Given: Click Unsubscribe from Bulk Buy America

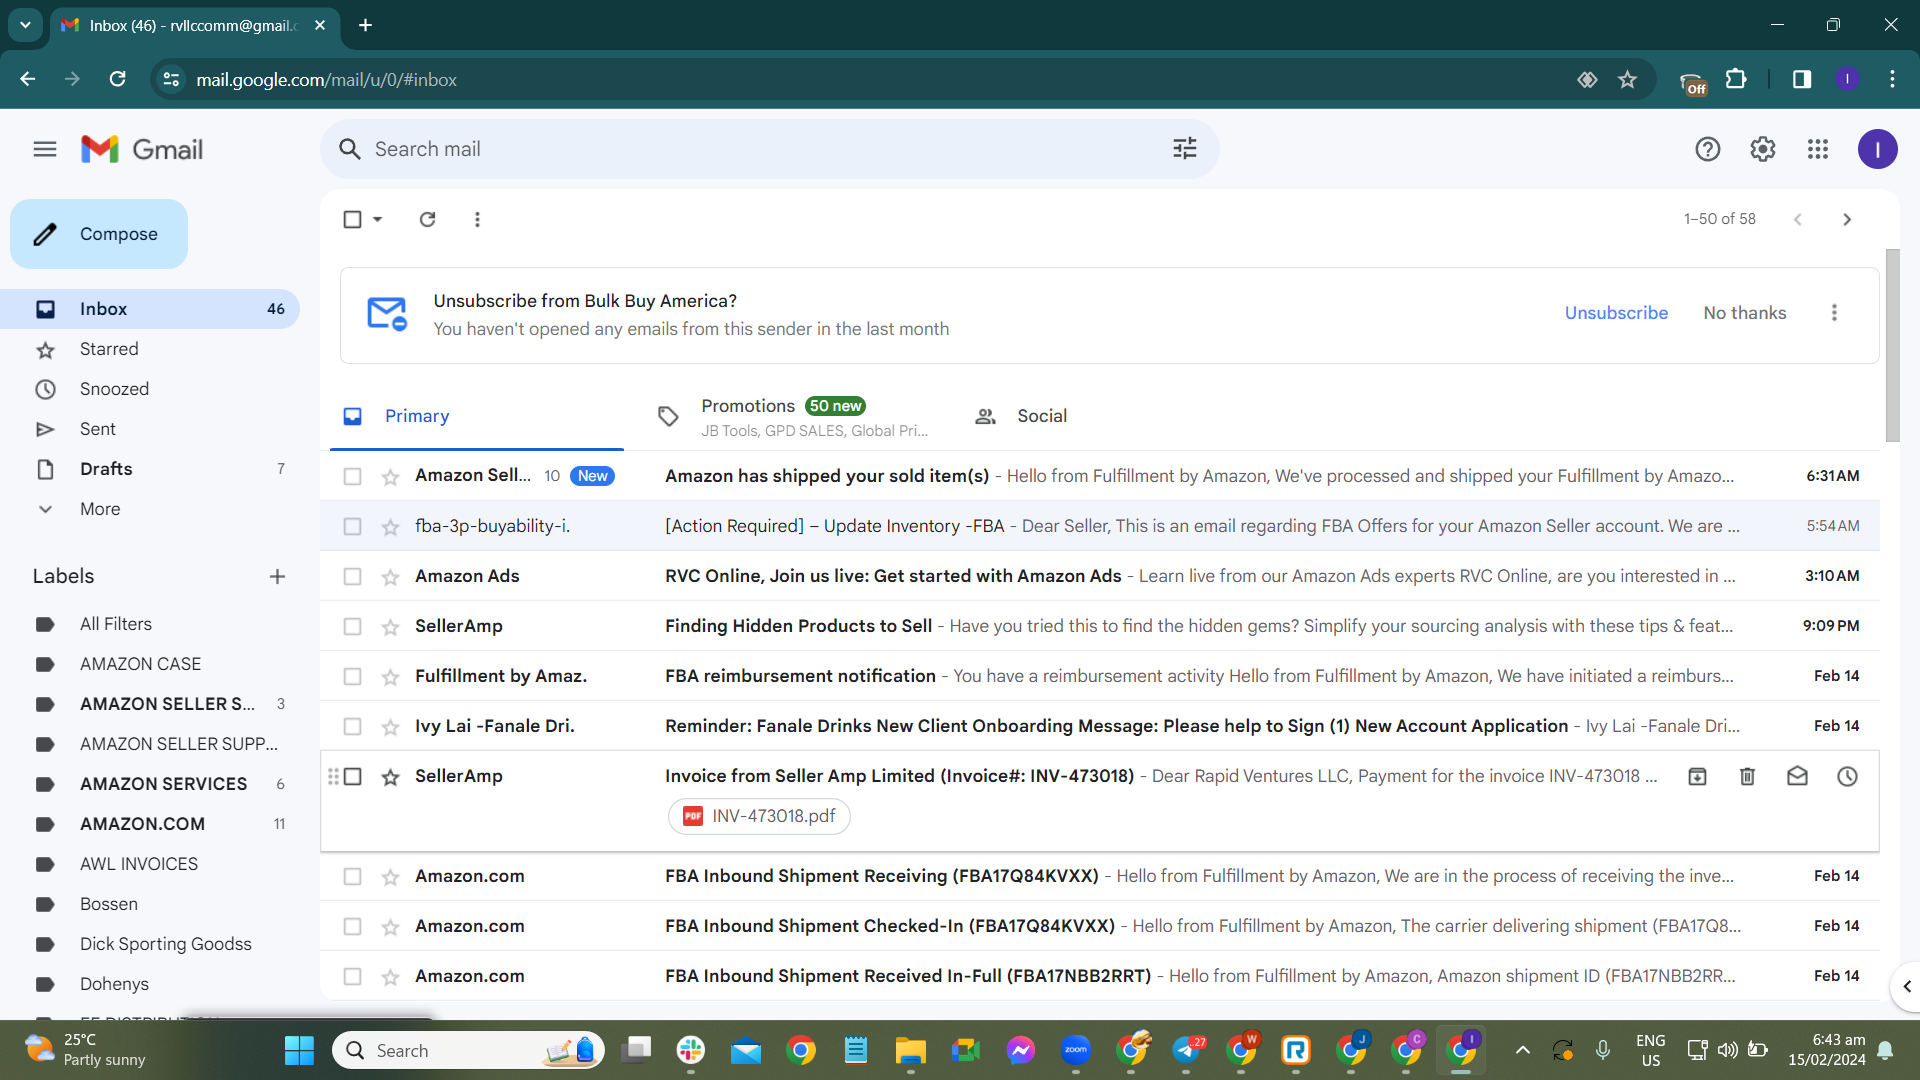Looking at the screenshot, I should coord(1616,313).
